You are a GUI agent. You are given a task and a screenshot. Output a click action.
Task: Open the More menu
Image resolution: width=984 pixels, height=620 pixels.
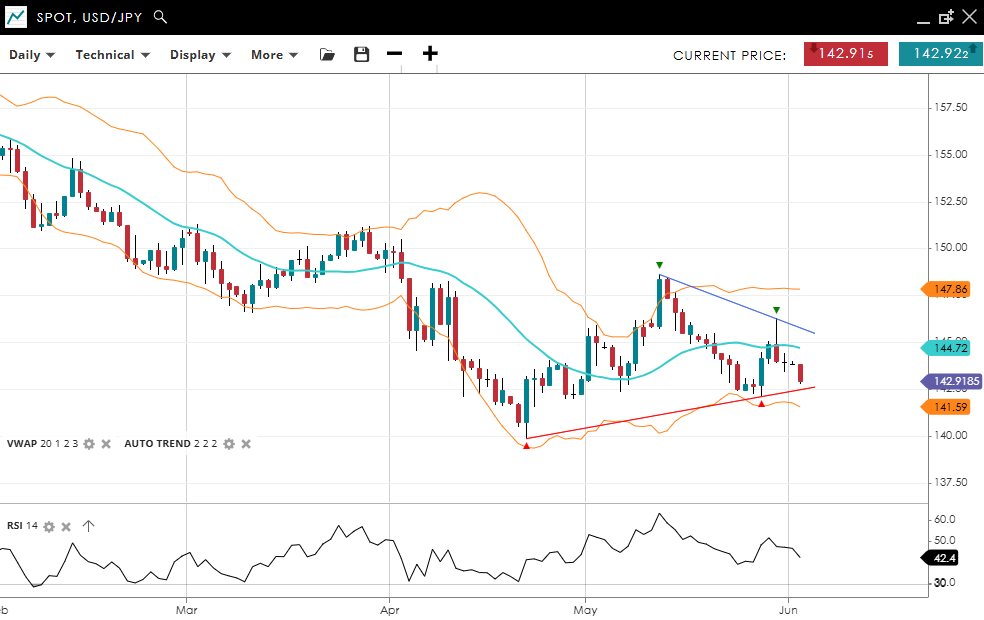point(274,55)
